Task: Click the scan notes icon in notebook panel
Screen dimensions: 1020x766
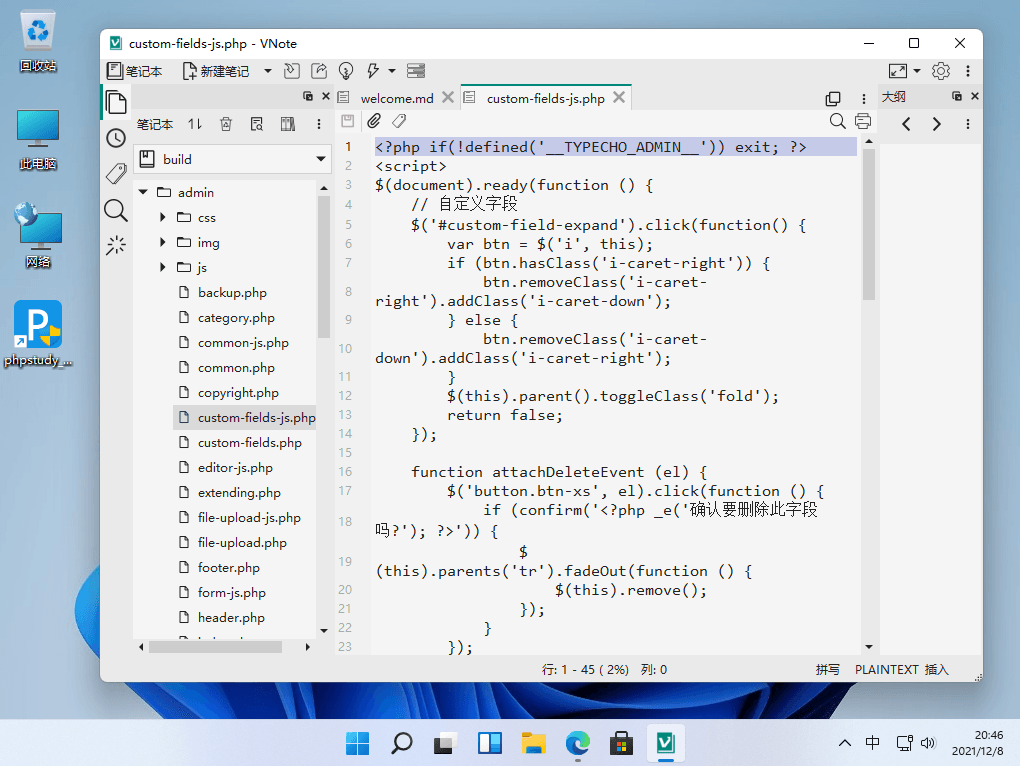Action: point(257,124)
